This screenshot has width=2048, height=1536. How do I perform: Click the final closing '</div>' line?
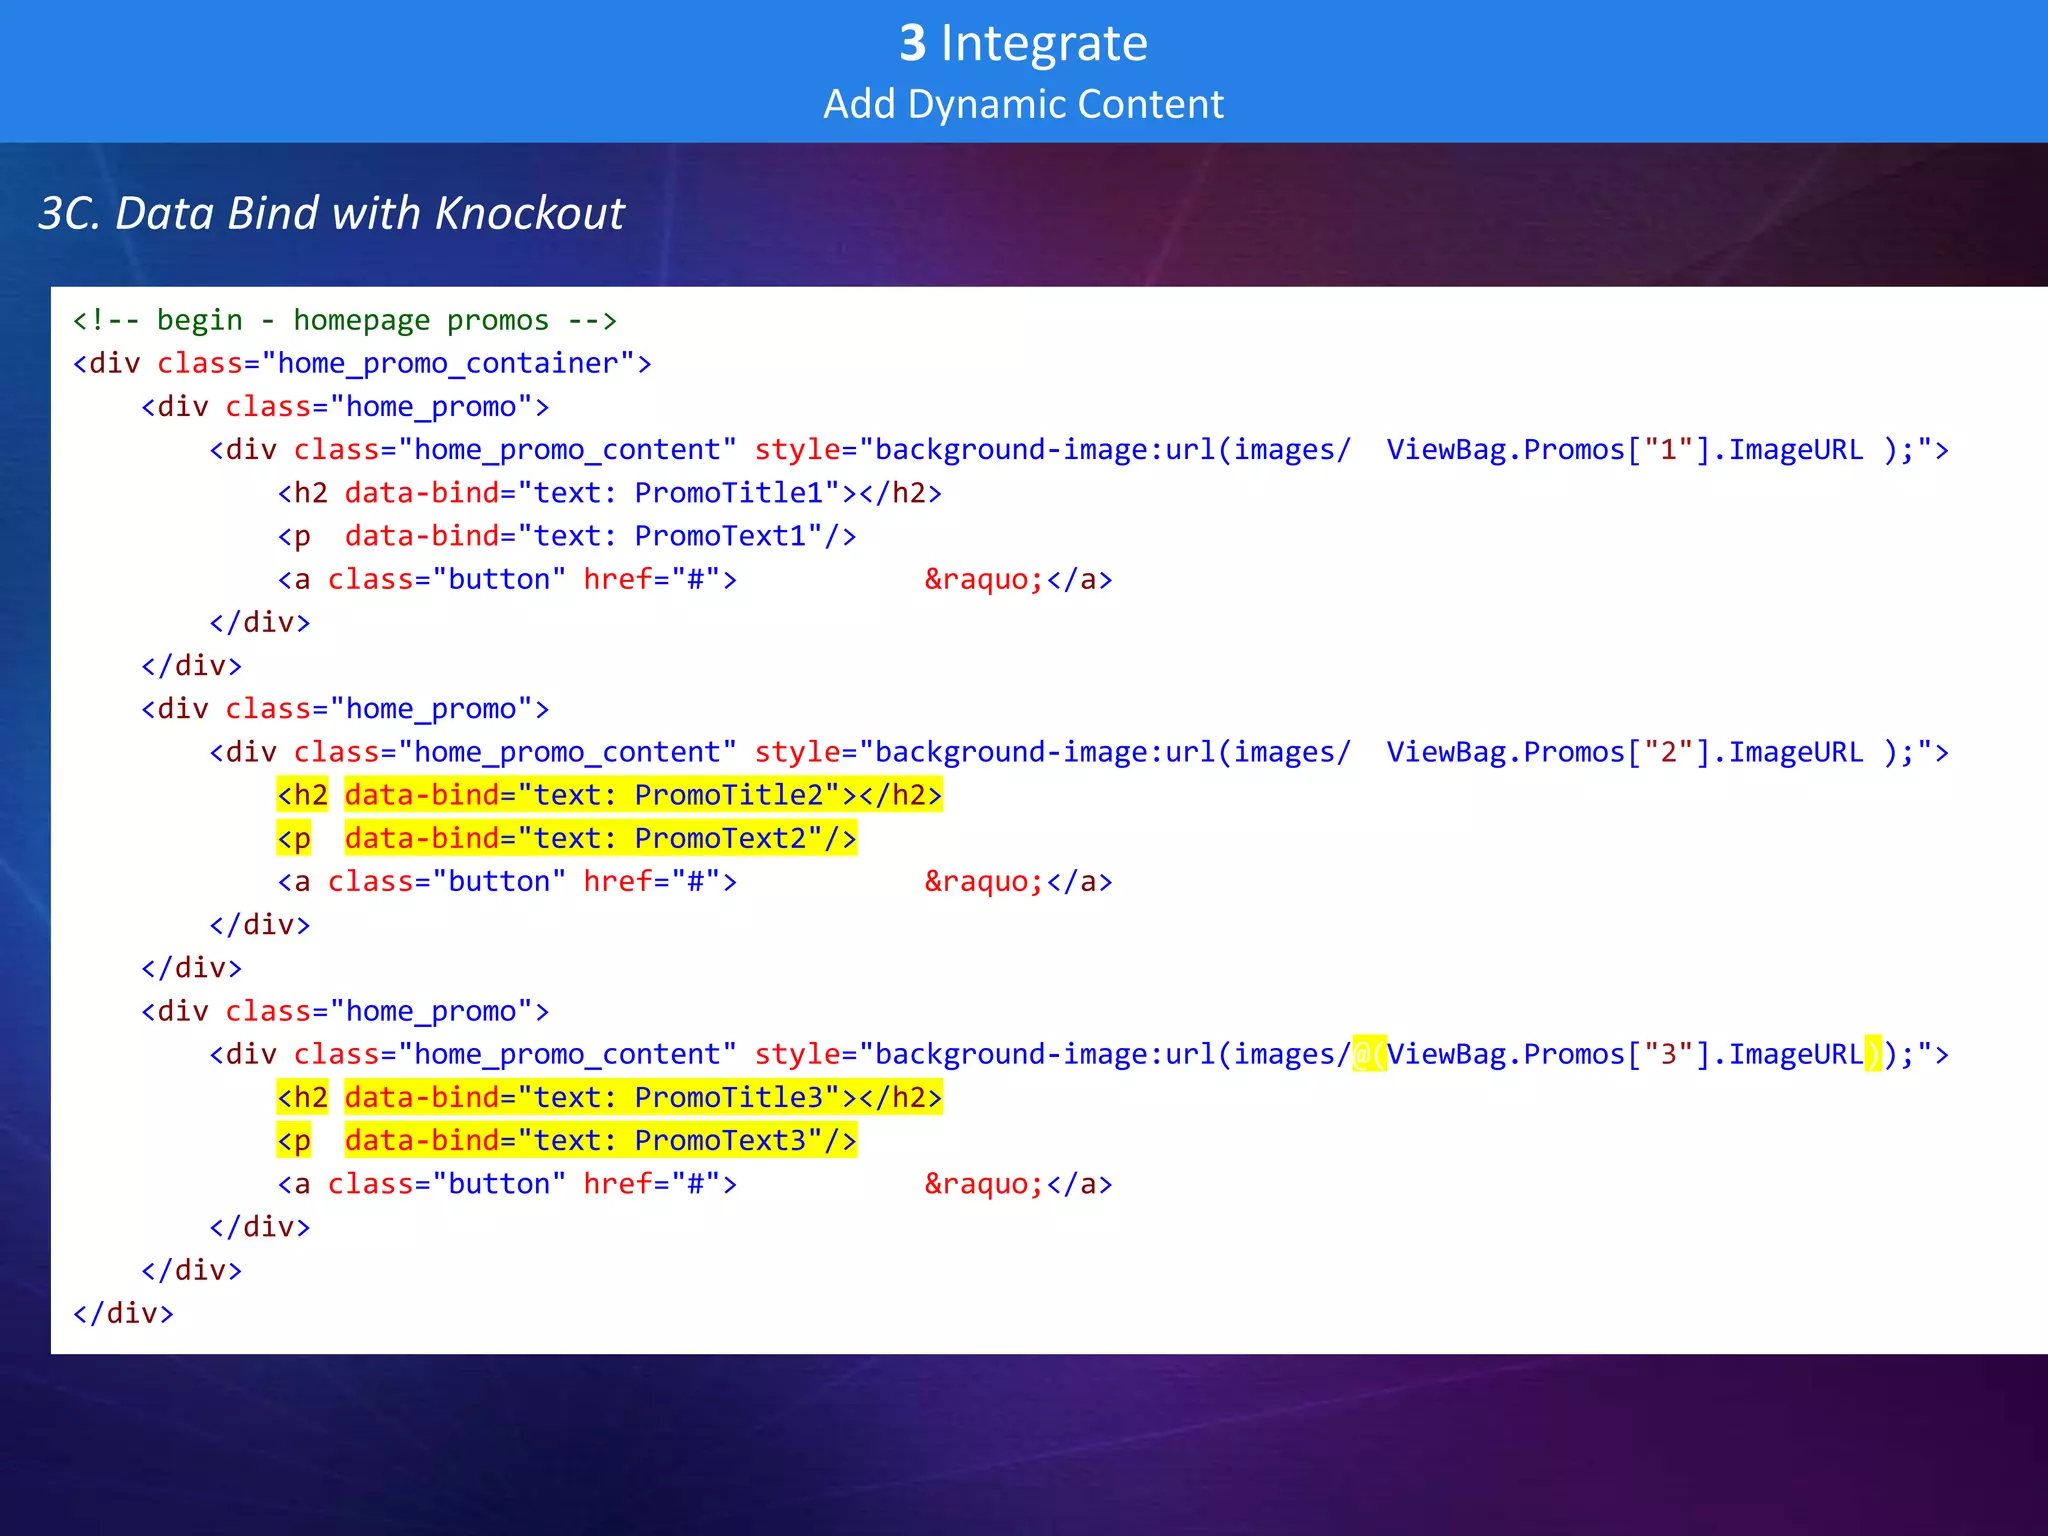pos(123,1313)
